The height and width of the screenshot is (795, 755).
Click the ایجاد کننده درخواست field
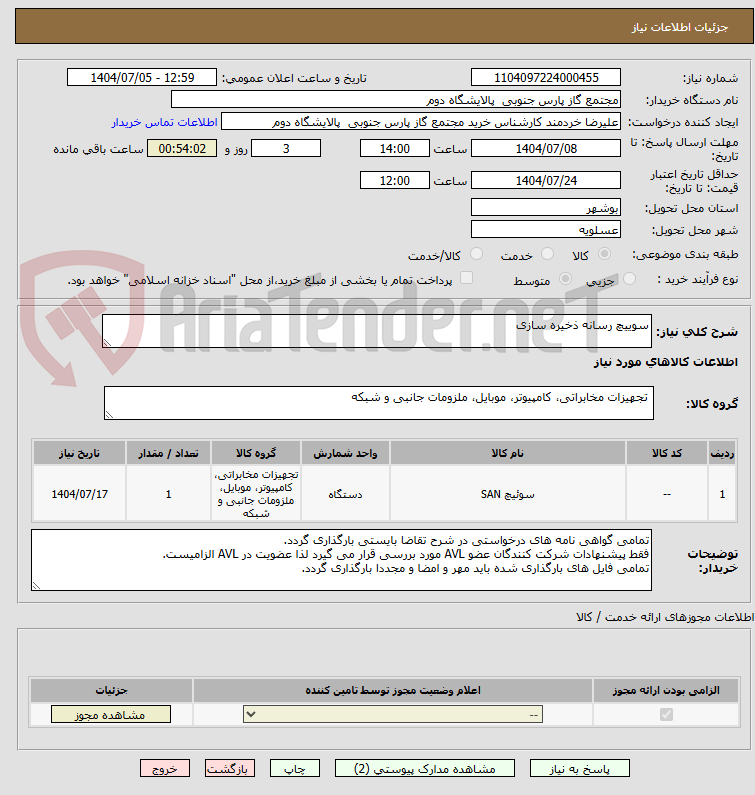pyautogui.click(x=421, y=122)
